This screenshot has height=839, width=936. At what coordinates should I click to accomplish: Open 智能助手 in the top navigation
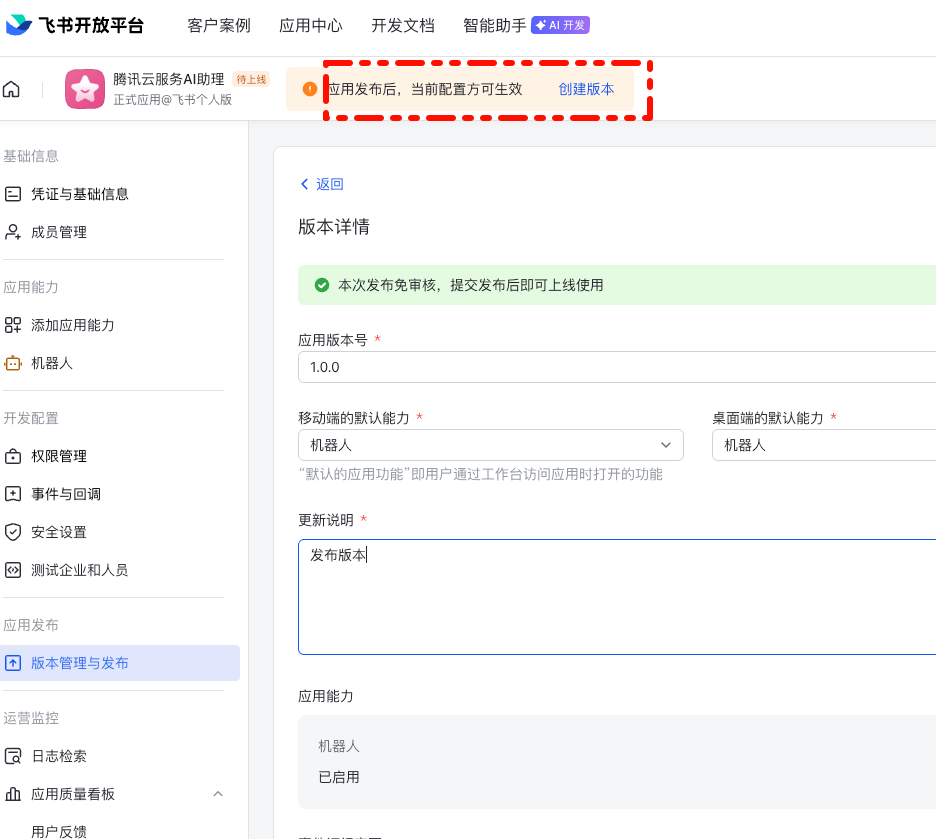coord(495,25)
